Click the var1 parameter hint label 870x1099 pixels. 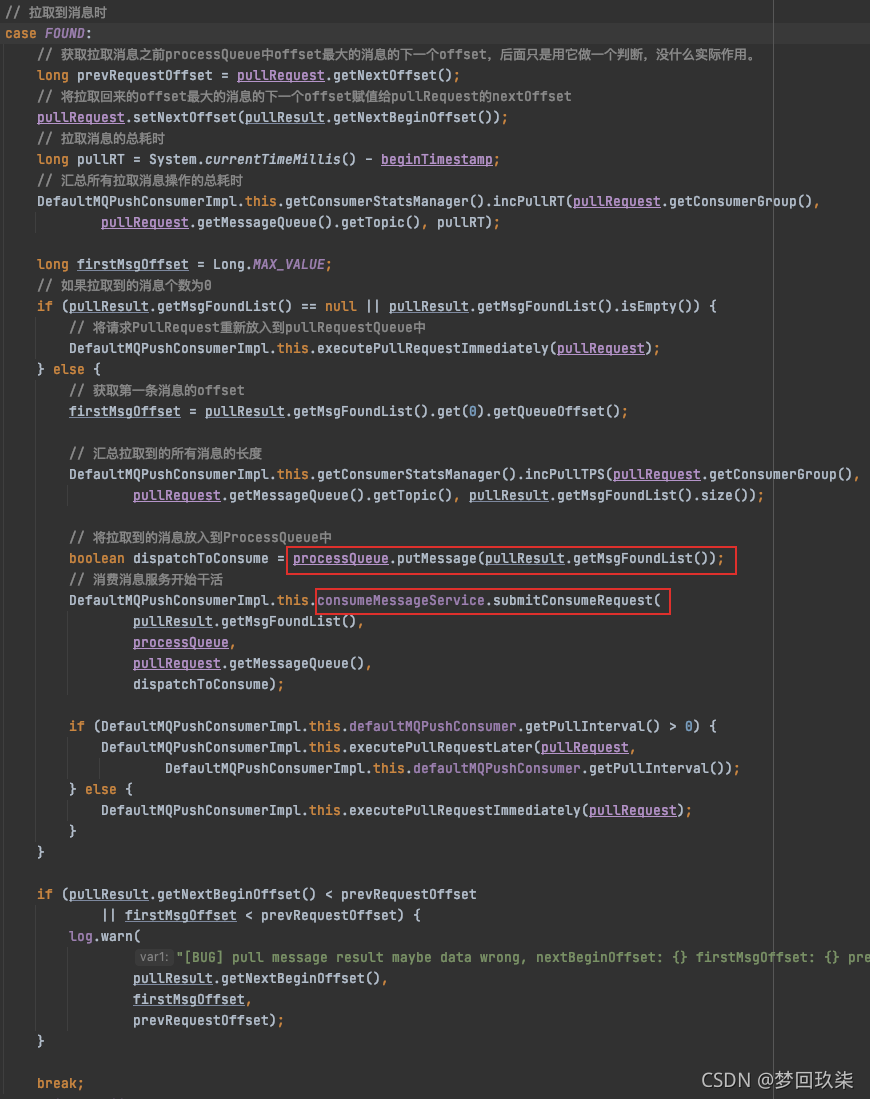154,957
